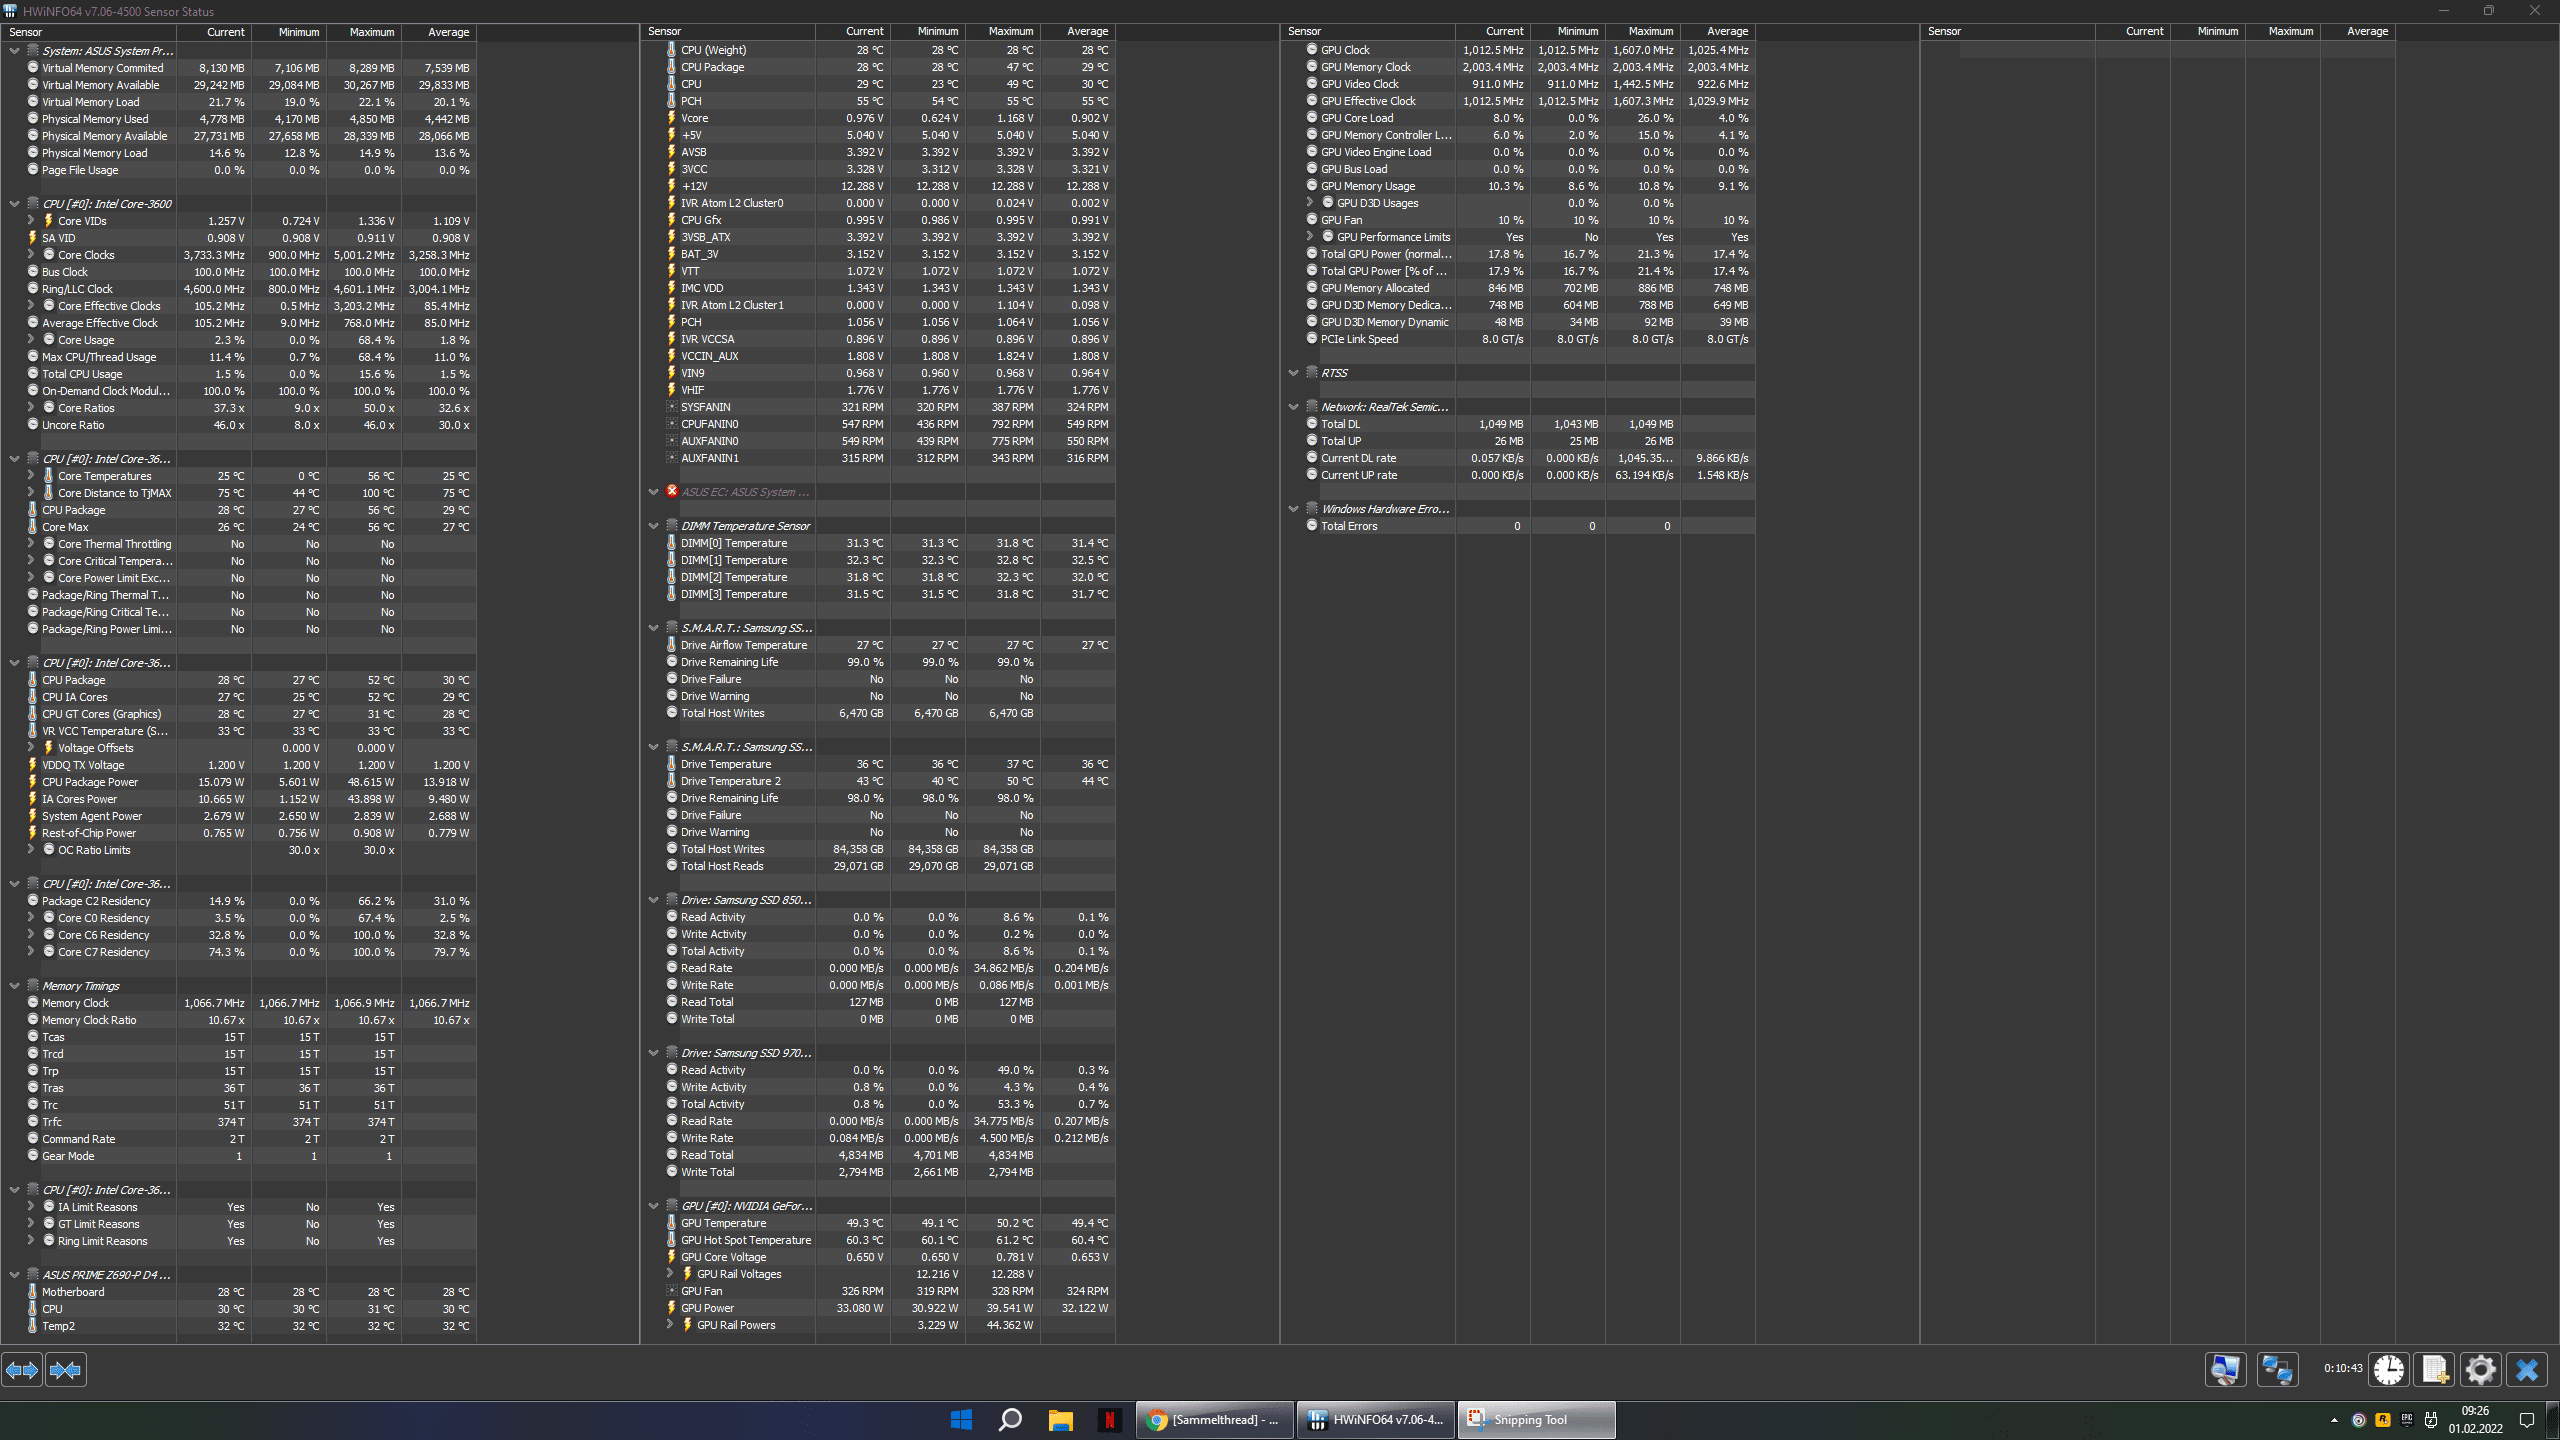
Task: Reset min/max with the clock icon
Action: click(x=2389, y=1369)
